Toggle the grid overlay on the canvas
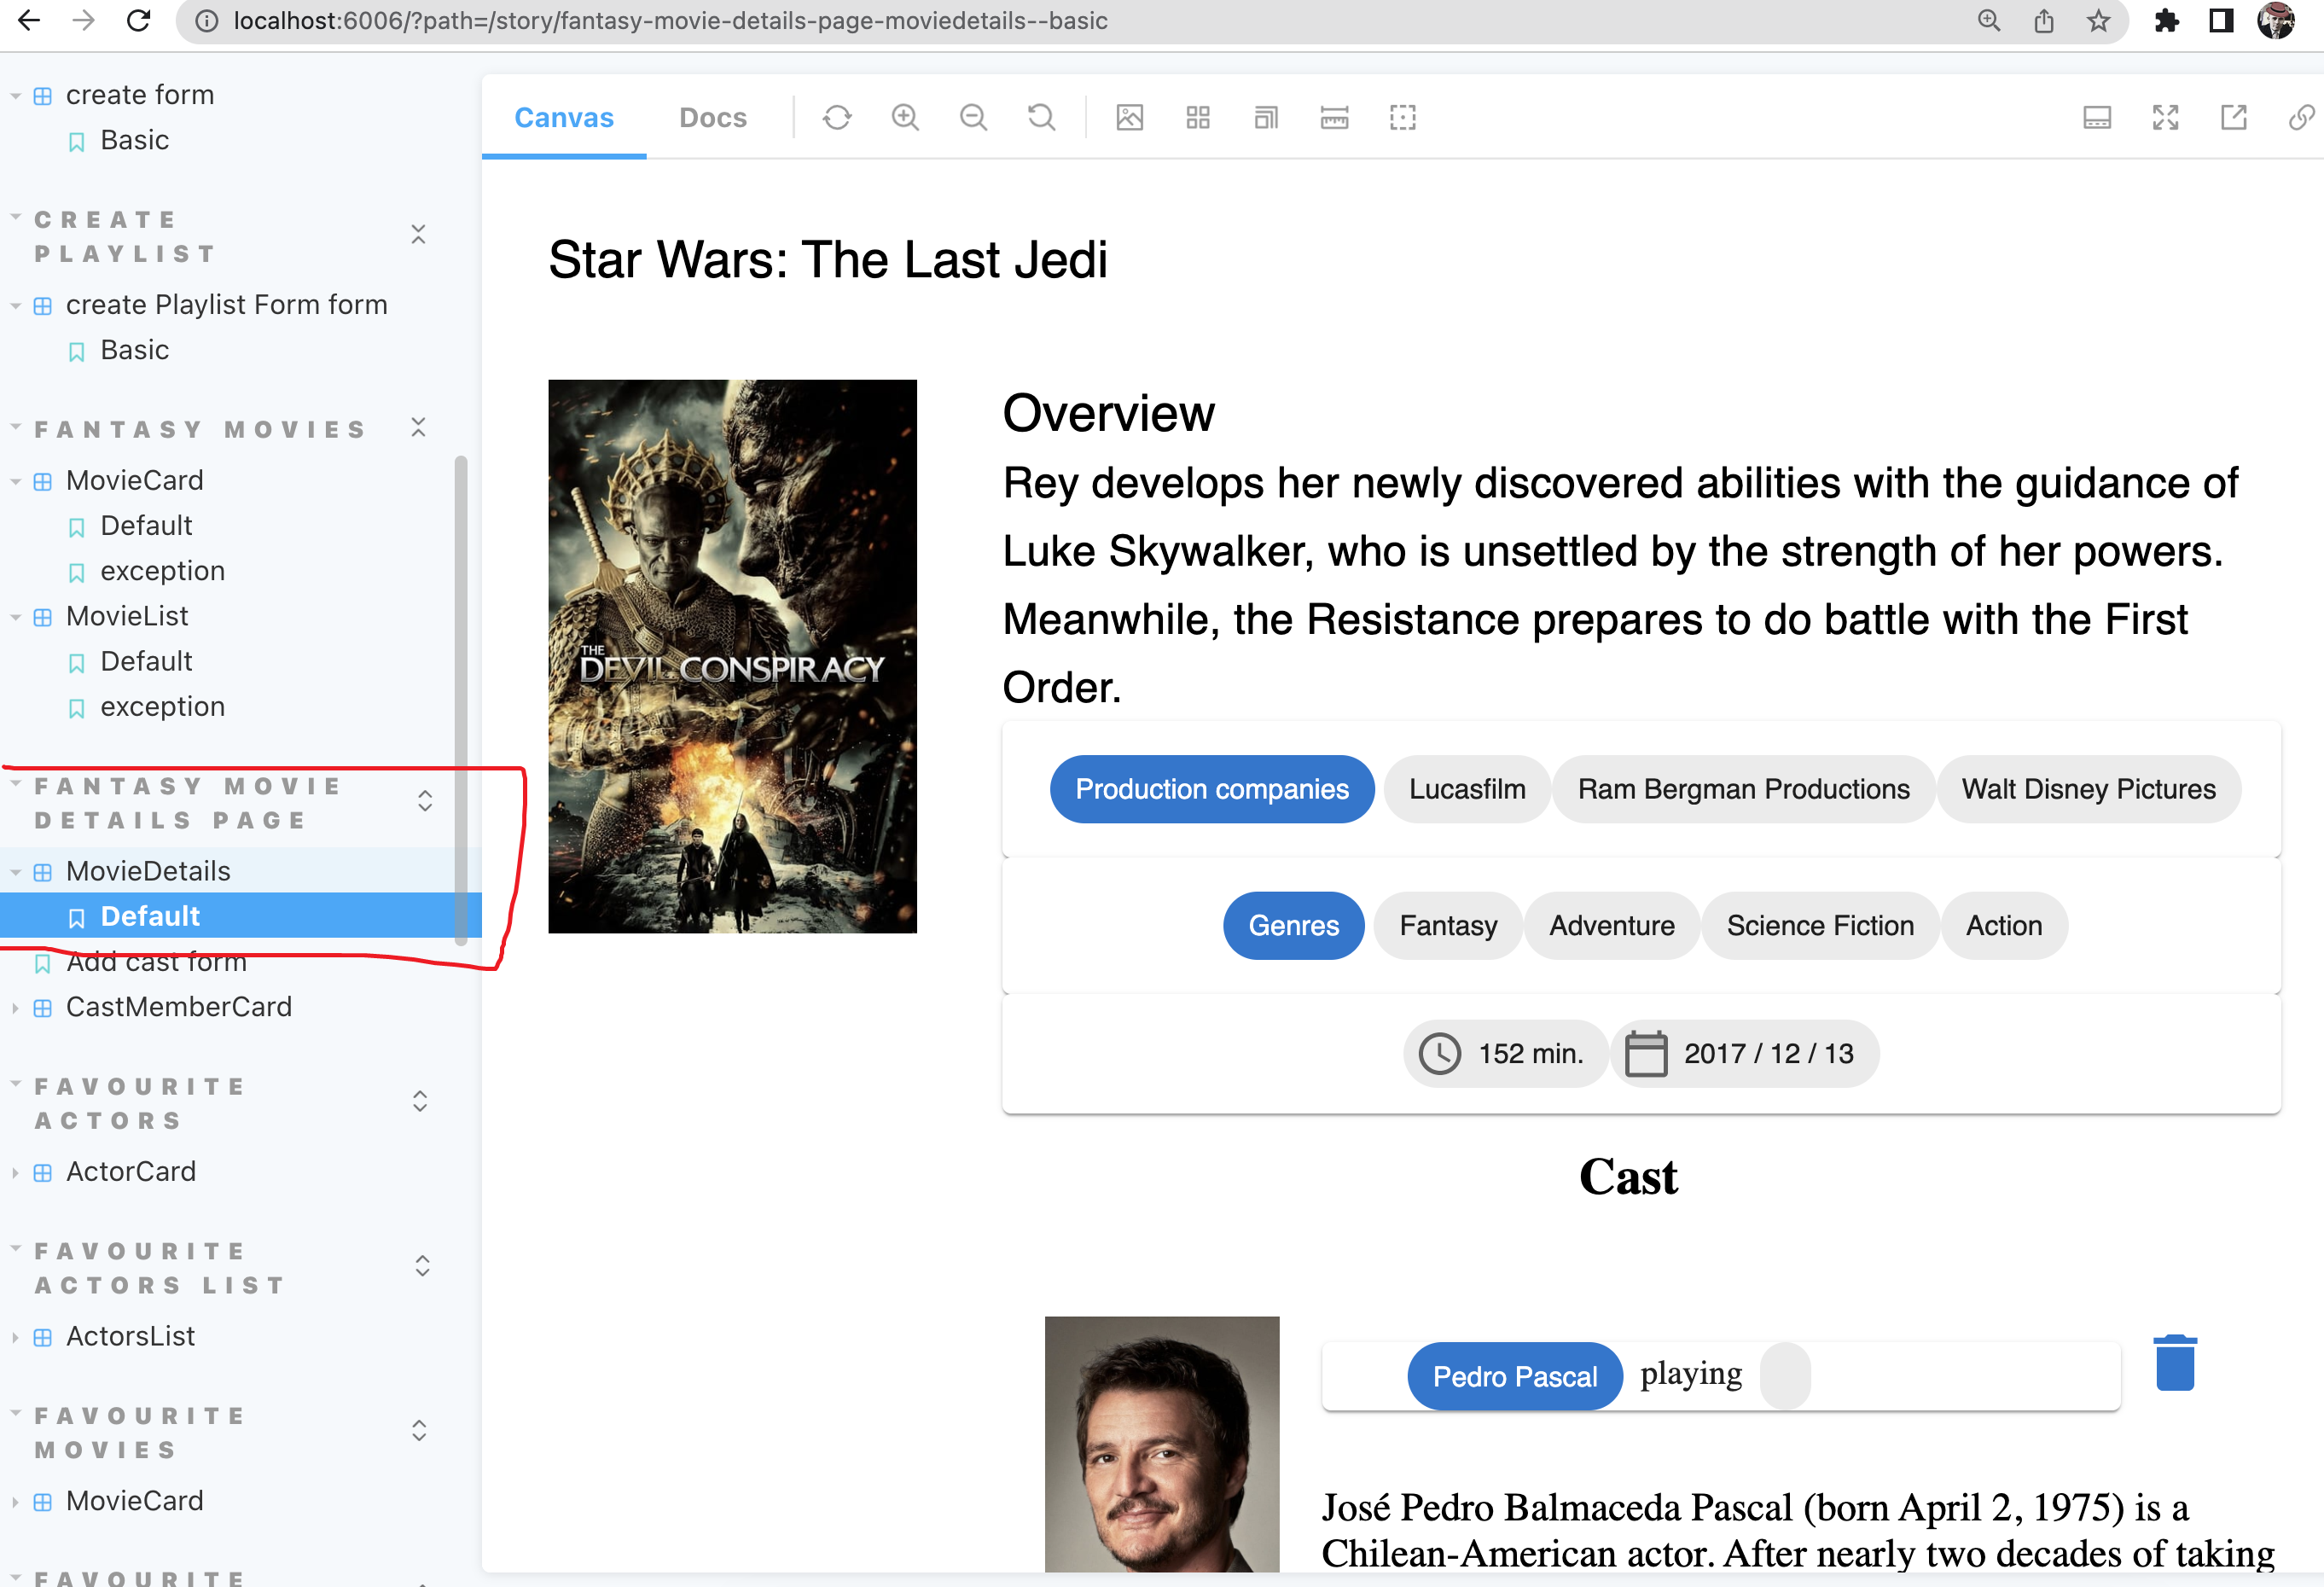This screenshot has width=2324, height=1587. tap(1197, 118)
